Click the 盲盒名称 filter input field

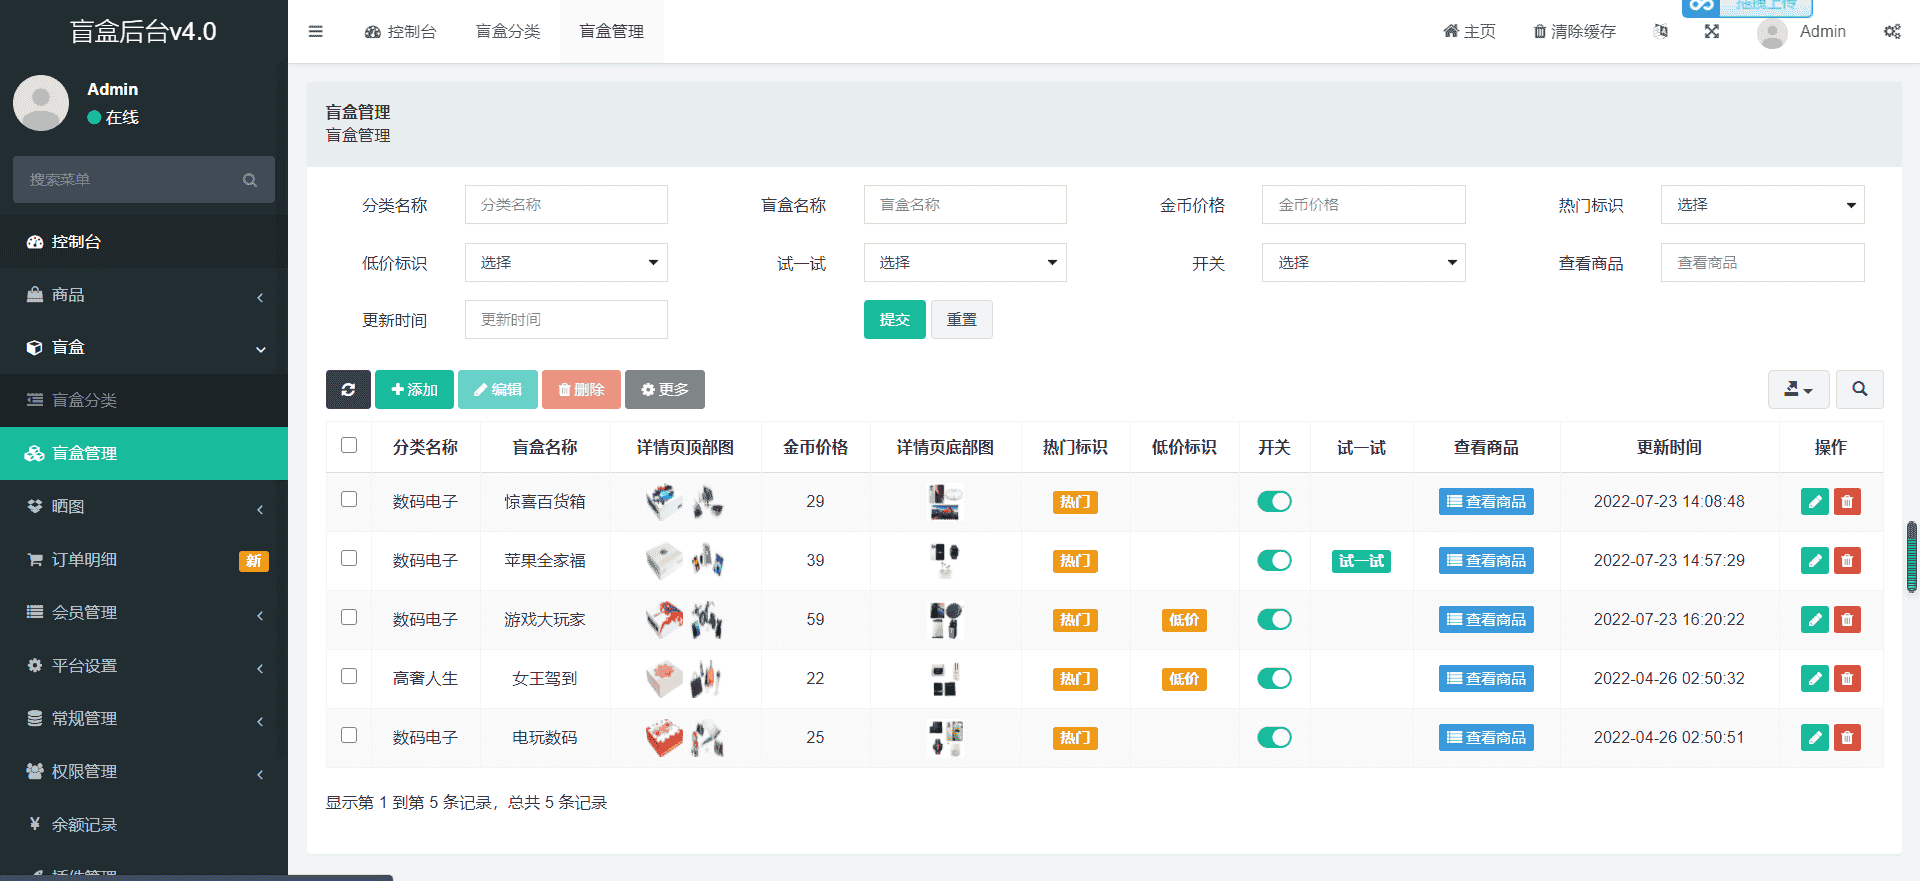[x=964, y=205]
